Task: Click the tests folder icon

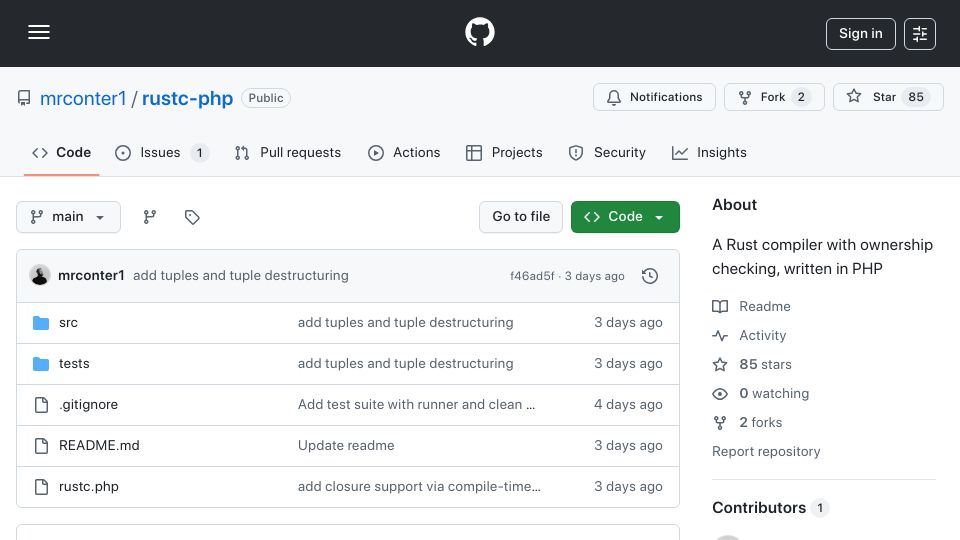Action: click(41, 364)
